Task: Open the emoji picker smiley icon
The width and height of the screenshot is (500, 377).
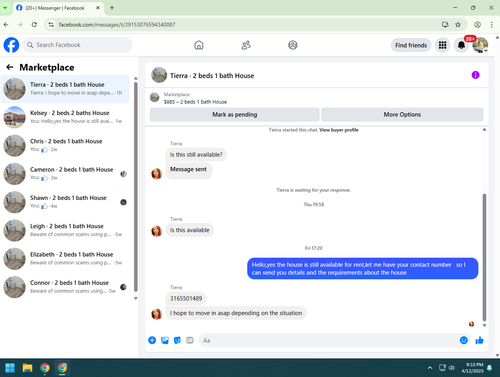Action: pos(464,340)
